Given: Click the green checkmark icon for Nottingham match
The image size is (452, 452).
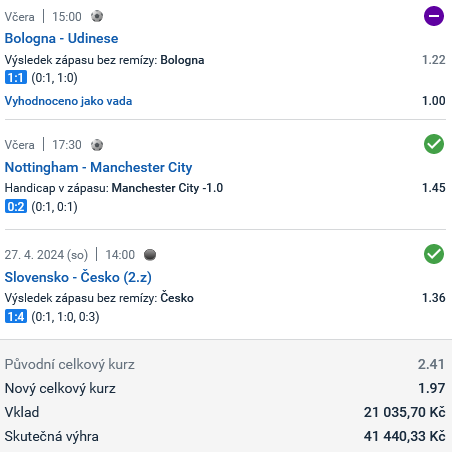Looking at the screenshot, I should tap(434, 144).
